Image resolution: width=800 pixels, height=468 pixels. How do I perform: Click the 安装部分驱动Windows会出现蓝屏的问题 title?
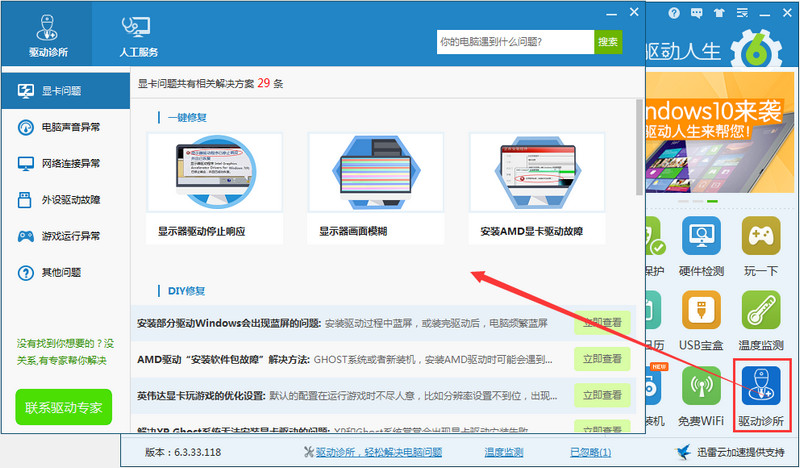(229, 323)
